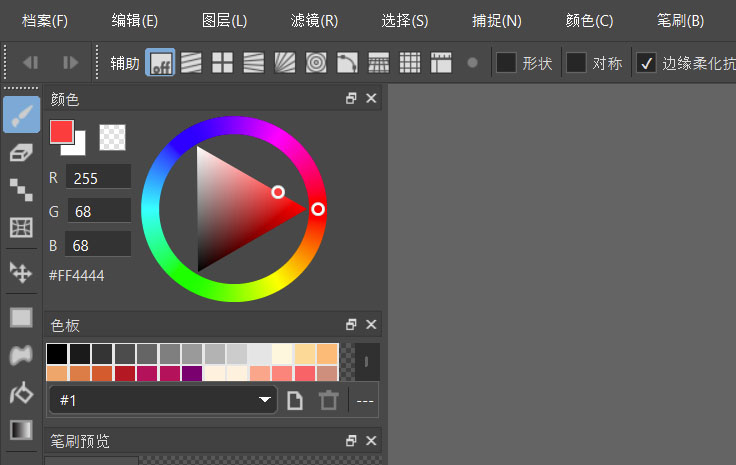The width and height of the screenshot is (736, 465).
Task: Click the R value field
Action: 98,177
